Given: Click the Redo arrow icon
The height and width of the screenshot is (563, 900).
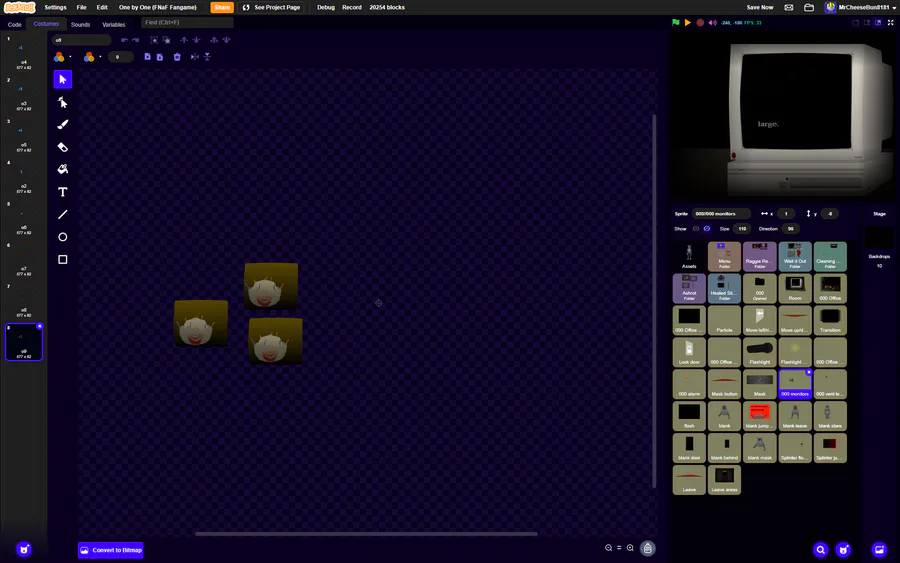Looking at the screenshot, I should point(135,40).
